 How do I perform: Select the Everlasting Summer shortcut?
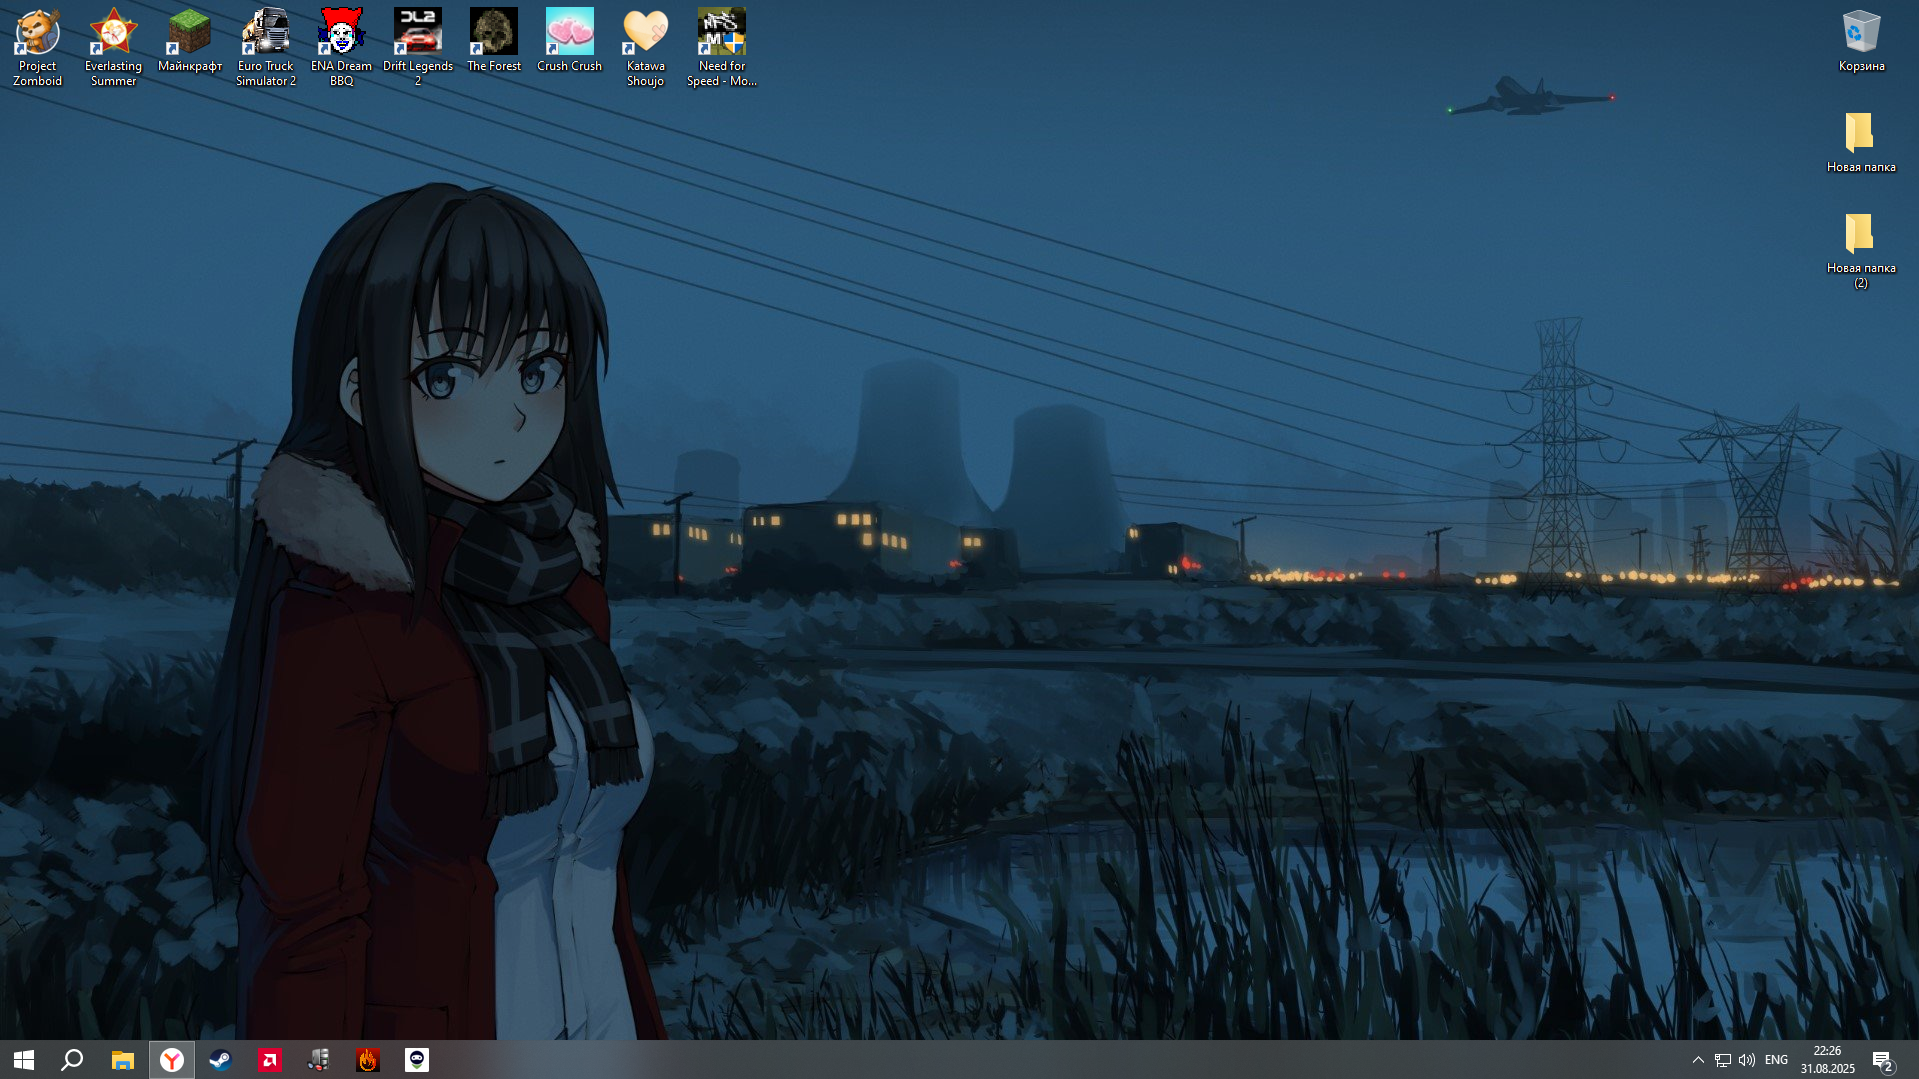114,47
